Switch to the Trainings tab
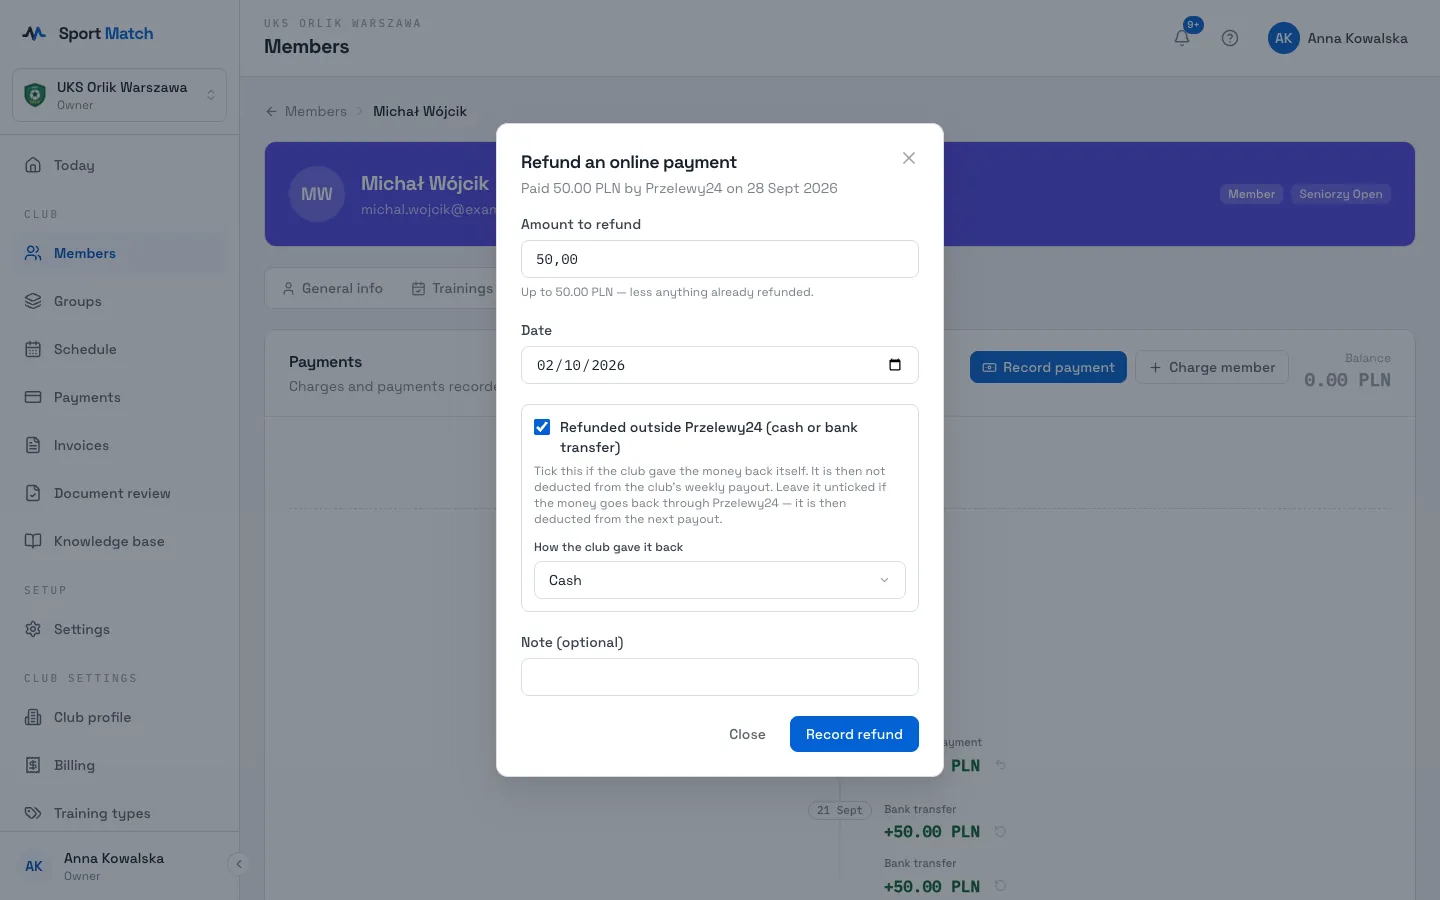Viewport: 1440px width, 900px height. pos(453,288)
